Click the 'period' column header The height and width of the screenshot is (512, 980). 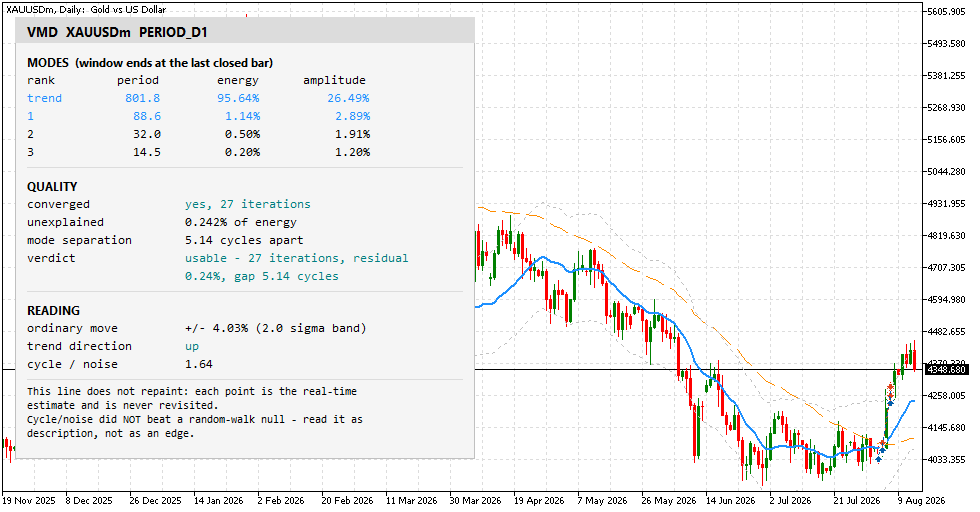coord(138,80)
